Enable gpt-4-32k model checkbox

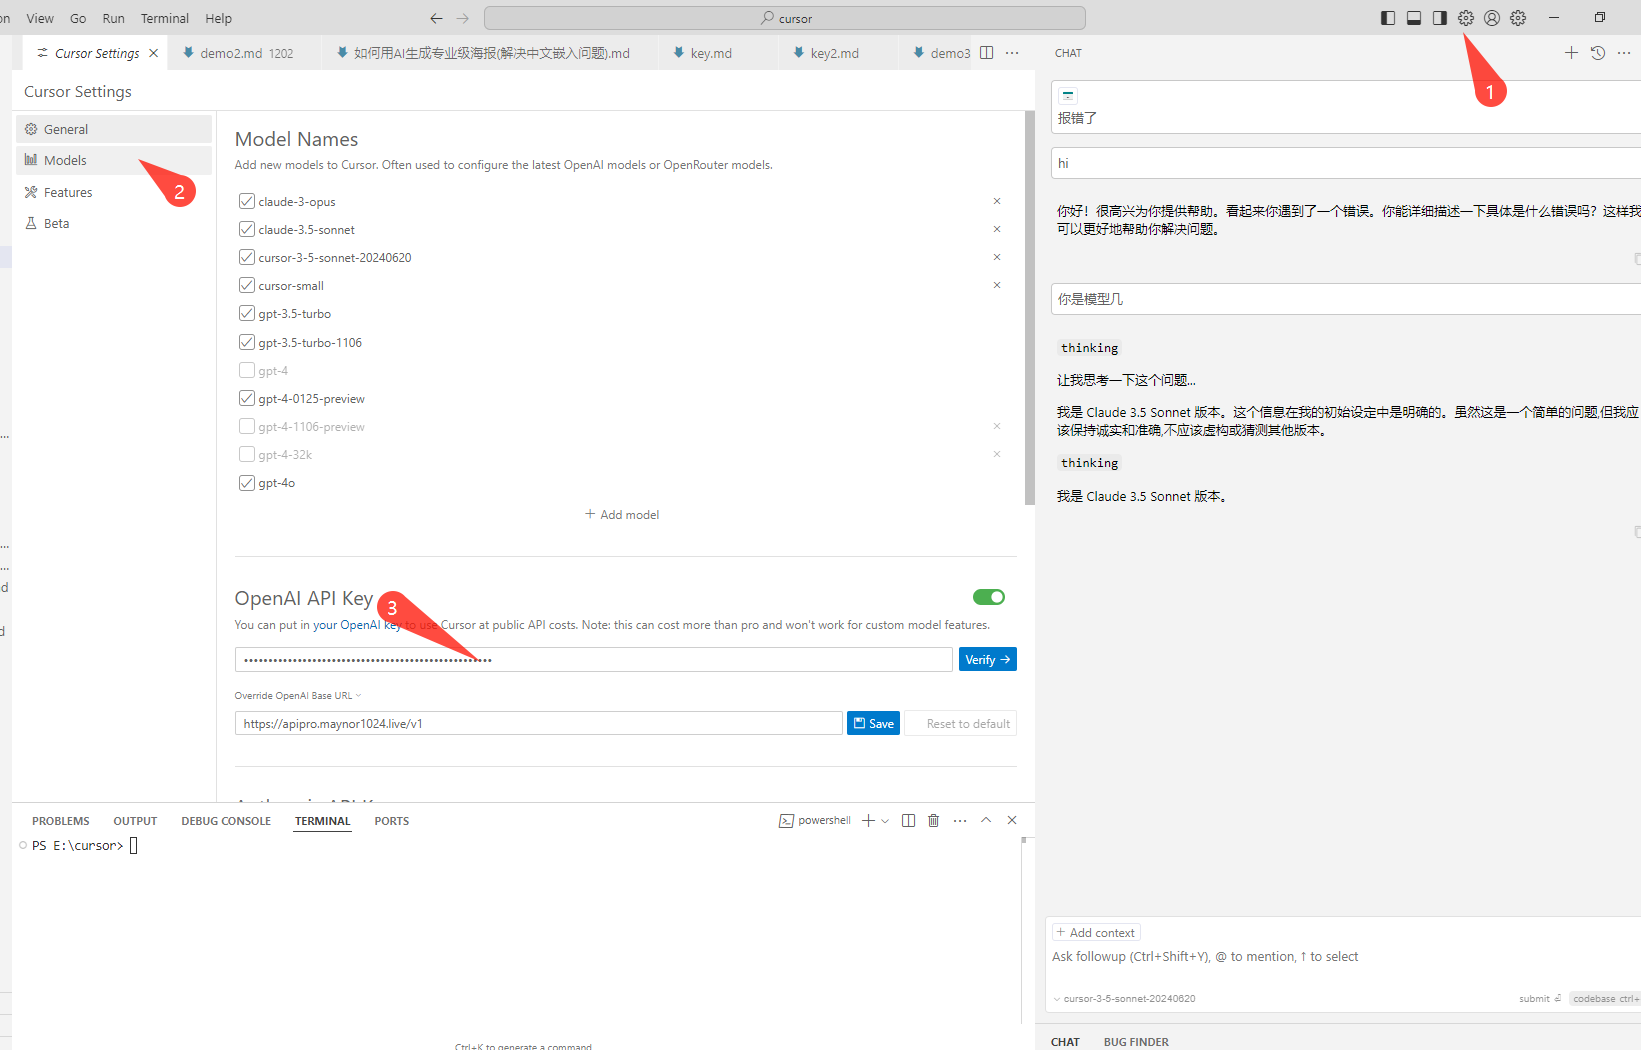point(247,454)
